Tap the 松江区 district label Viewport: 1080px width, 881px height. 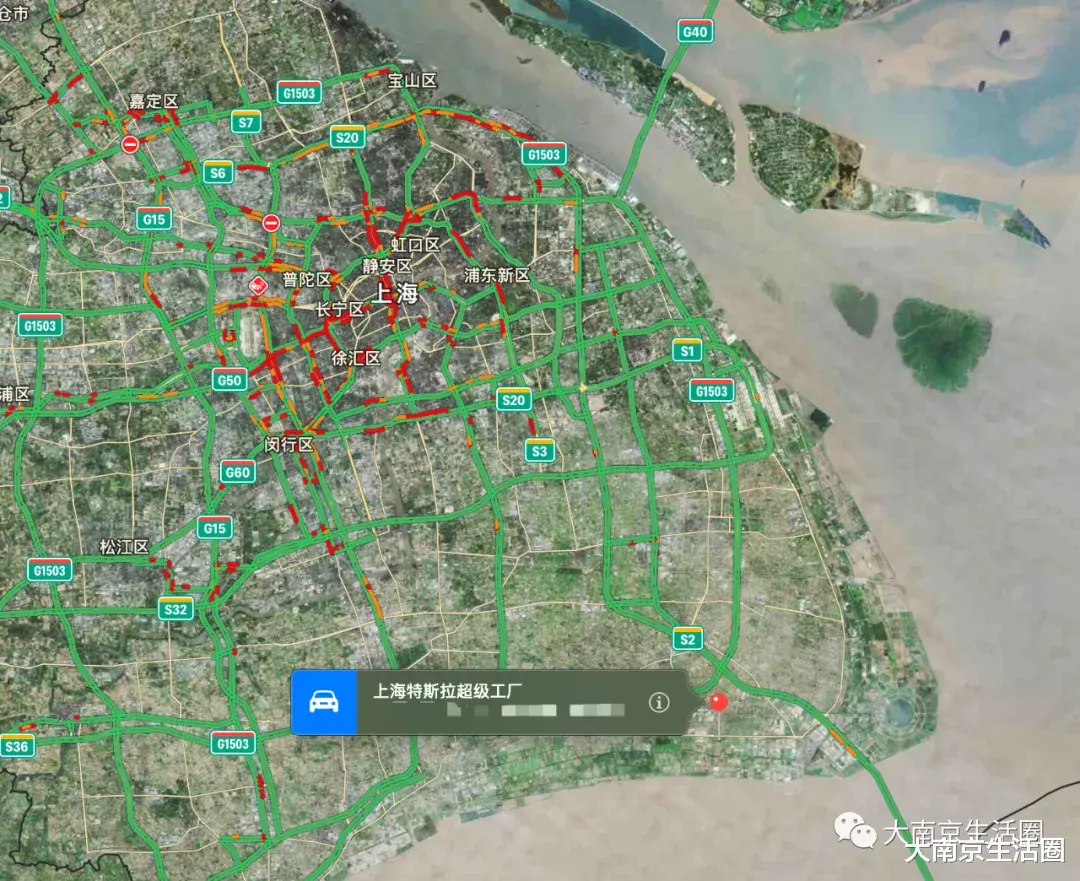[124, 547]
